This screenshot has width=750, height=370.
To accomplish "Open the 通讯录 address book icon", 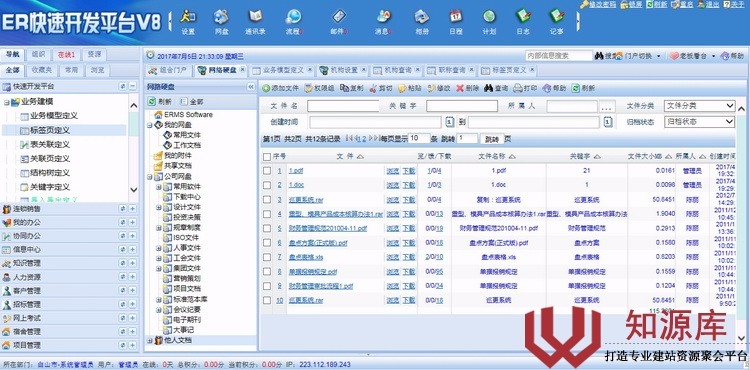I will [255, 21].
